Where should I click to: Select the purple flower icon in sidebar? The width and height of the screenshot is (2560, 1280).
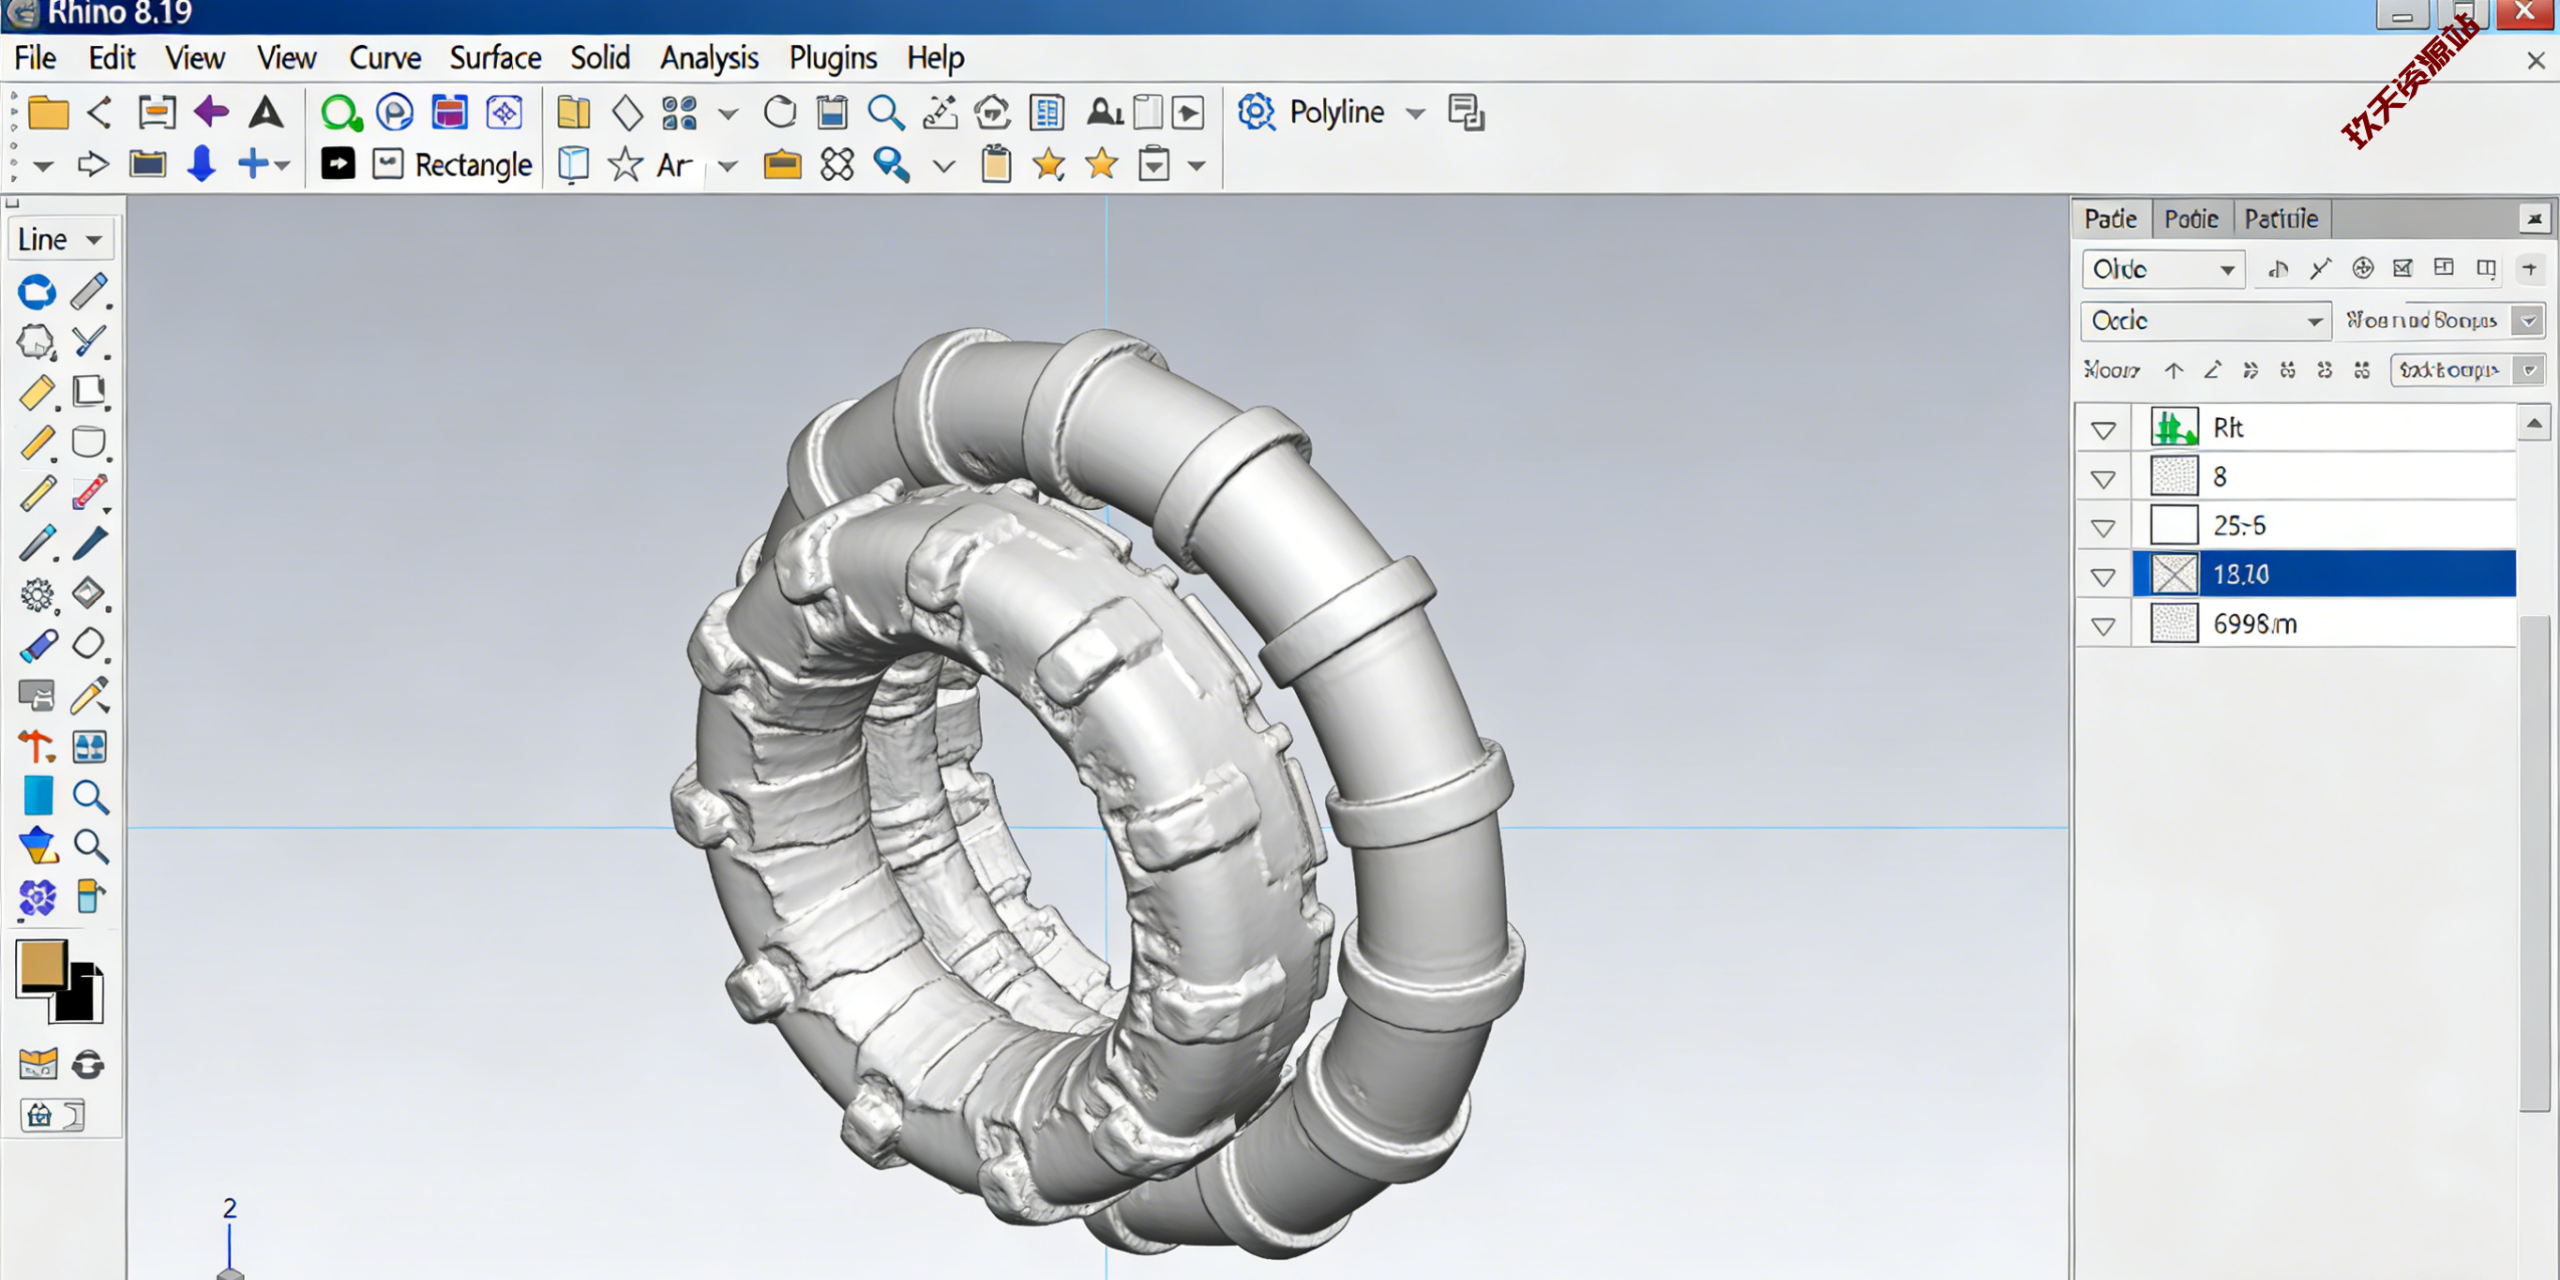pos(38,897)
